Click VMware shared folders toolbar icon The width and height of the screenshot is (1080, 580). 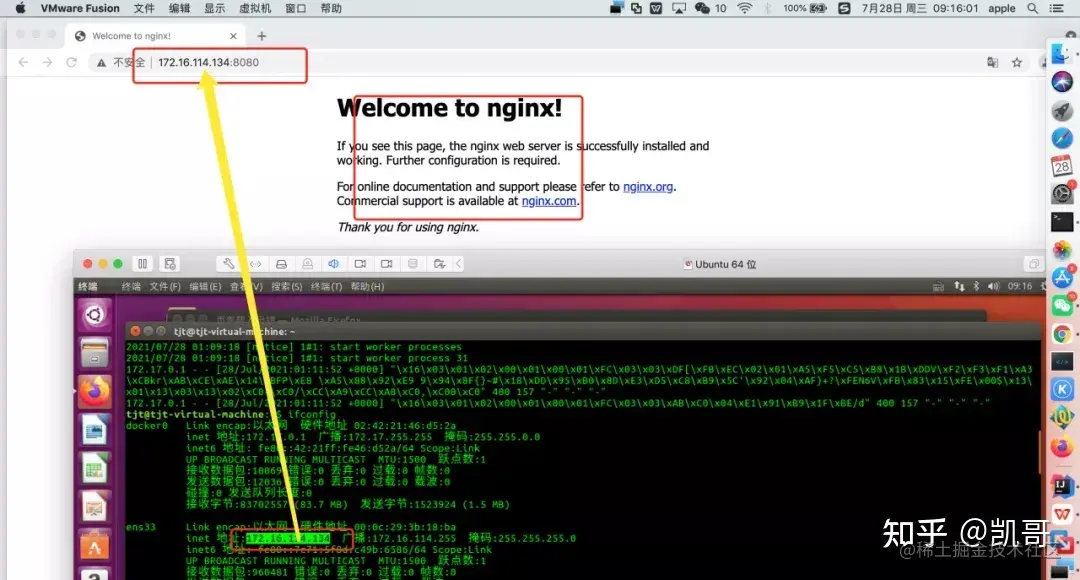(439, 264)
